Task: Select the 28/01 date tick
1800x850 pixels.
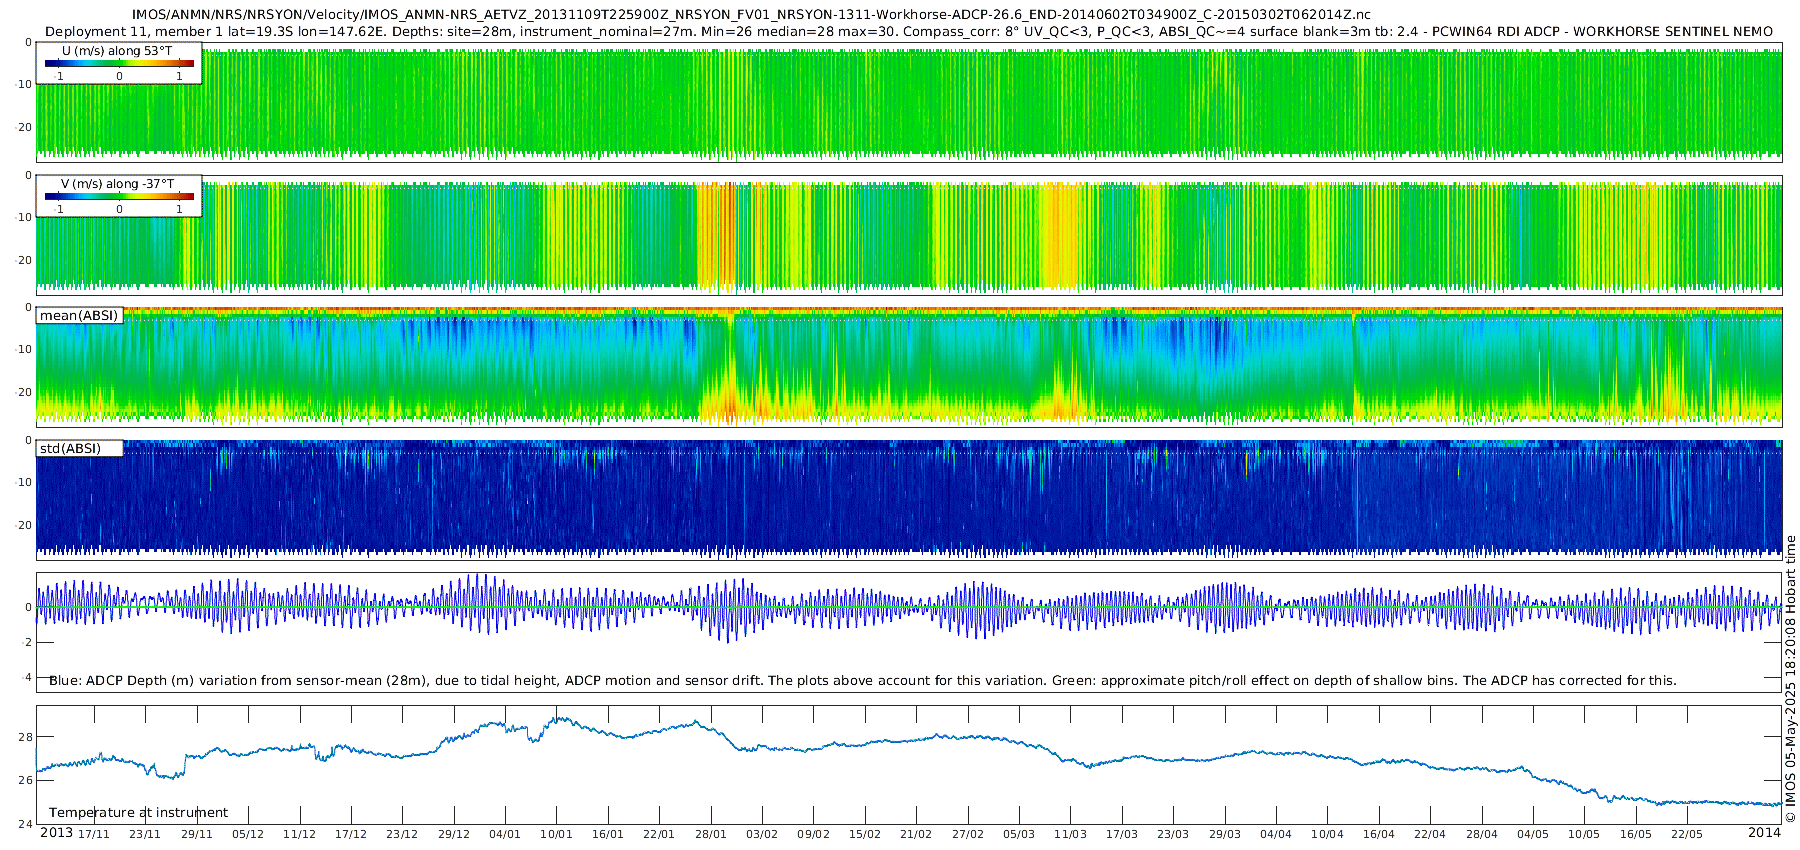Action: coord(710,834)
